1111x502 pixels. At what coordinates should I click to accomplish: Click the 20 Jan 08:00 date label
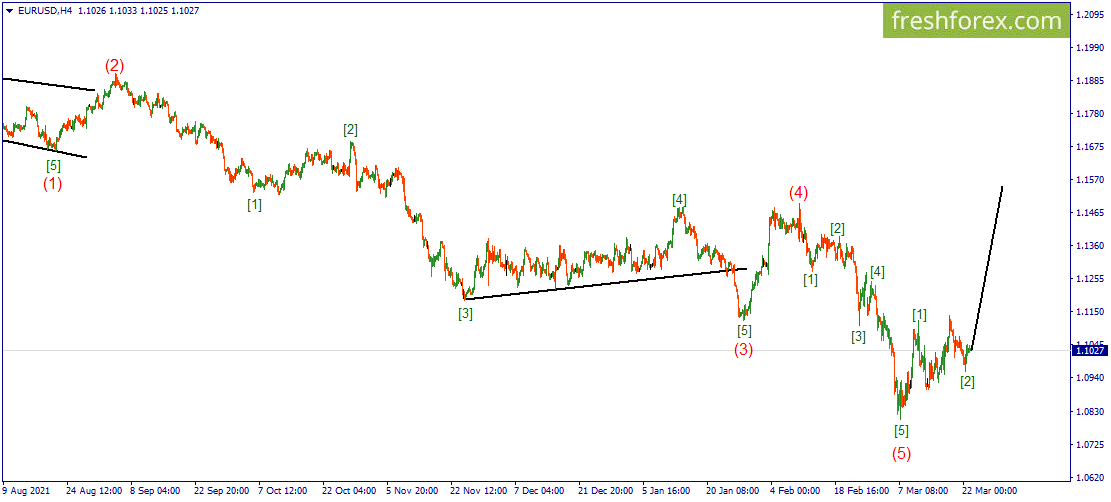click(733, 490)
